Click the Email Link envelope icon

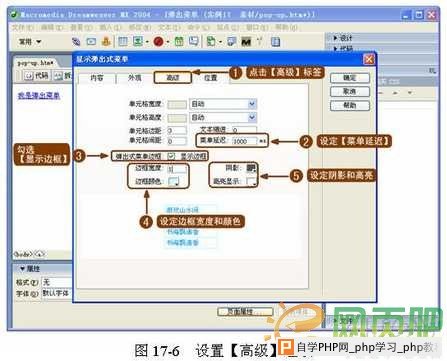click(91, 42)
